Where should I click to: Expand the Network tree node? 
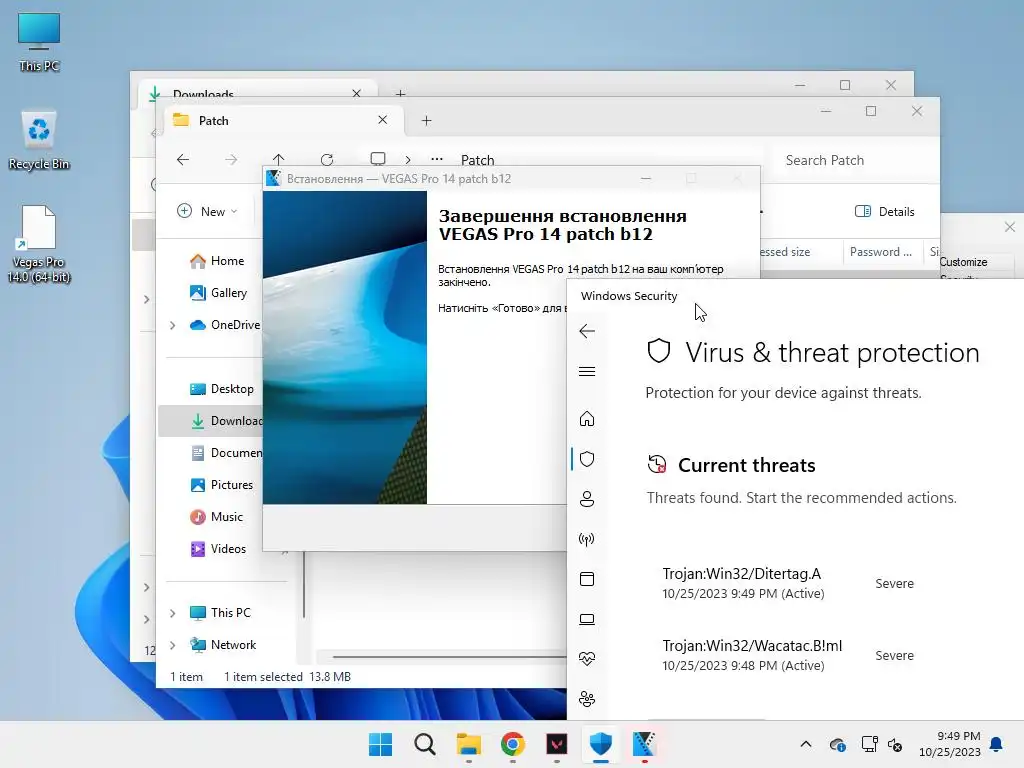(172, 645)
